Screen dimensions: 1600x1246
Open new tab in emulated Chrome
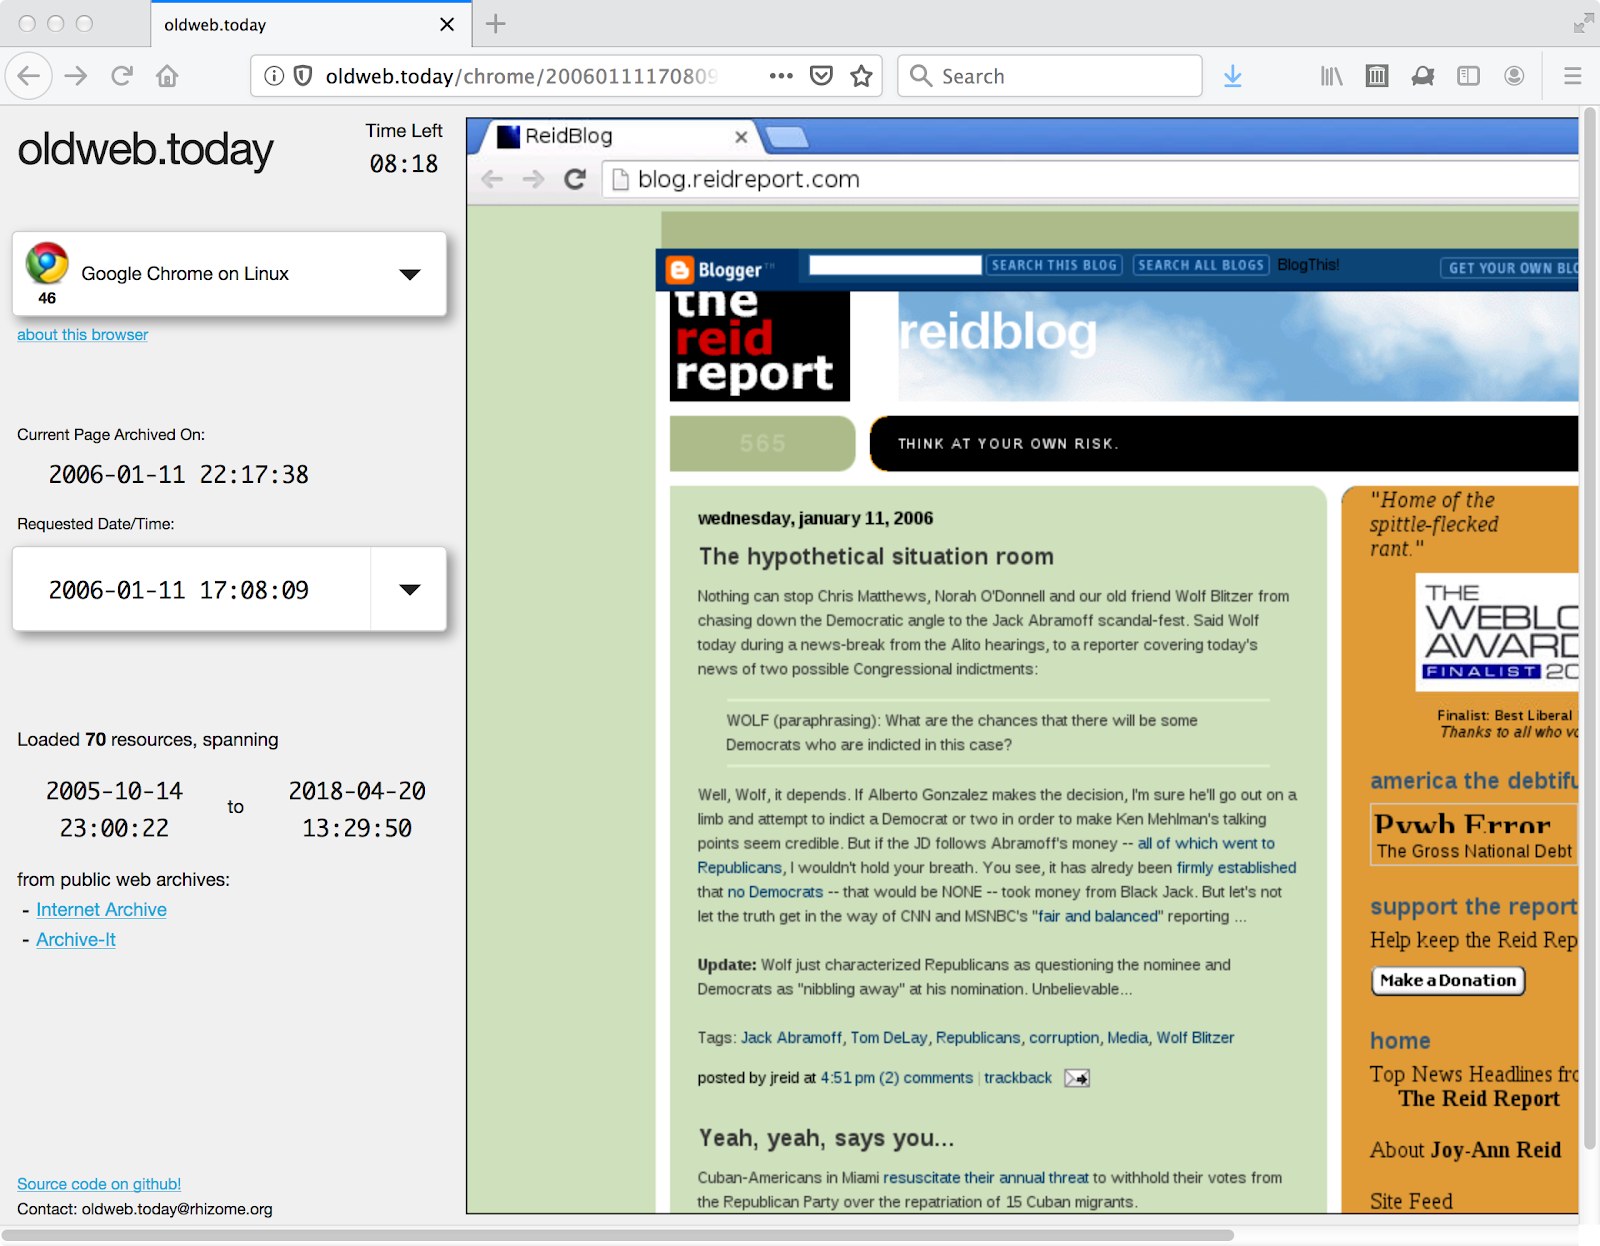coord(786,137)
